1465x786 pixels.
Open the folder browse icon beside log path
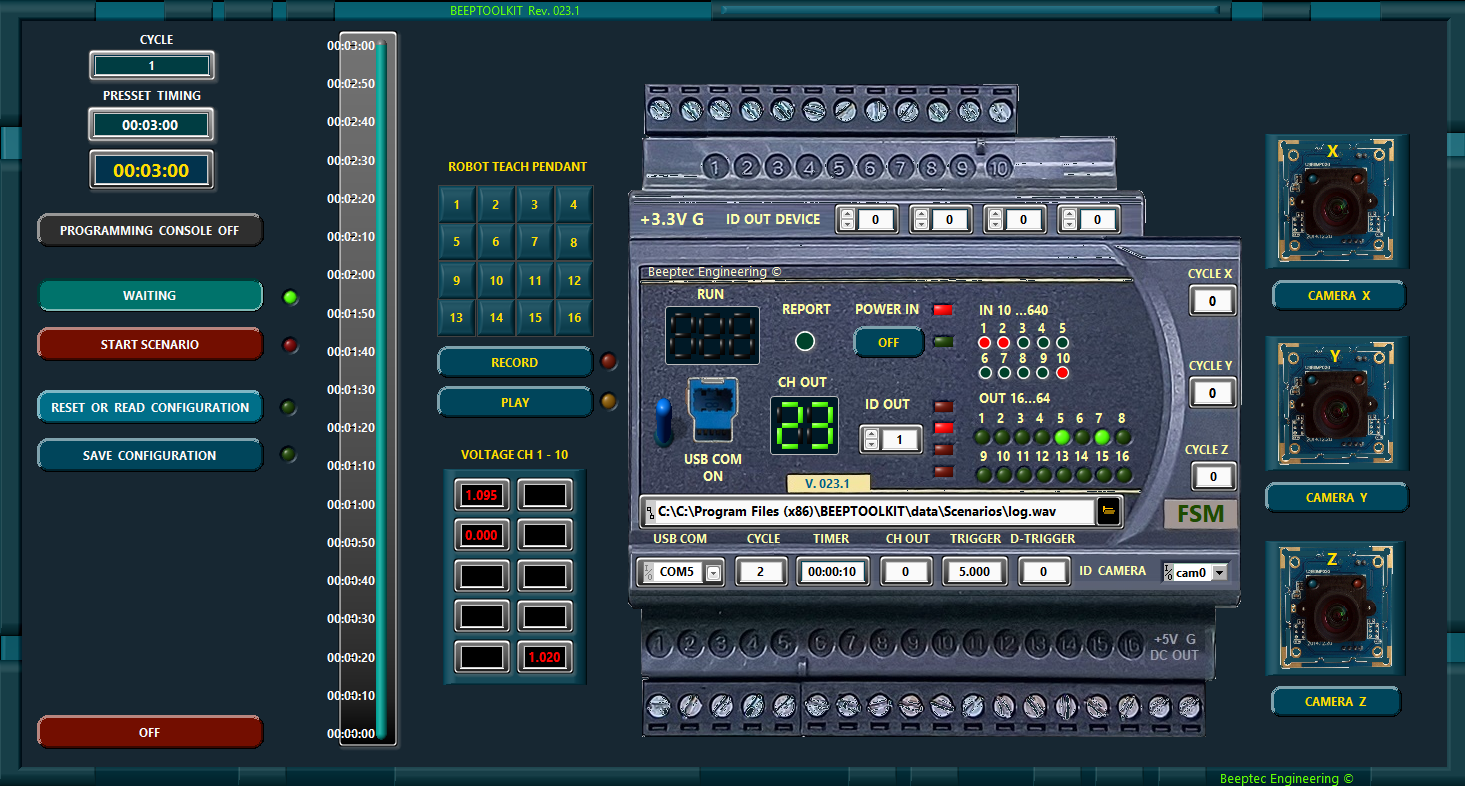pyautogui.click(x=1108, y=511)
